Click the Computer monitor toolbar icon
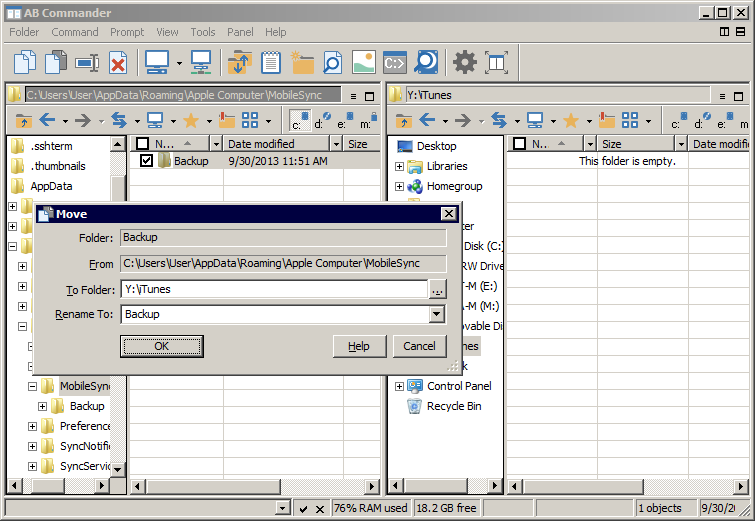755x521 pixels. point(157,62)
